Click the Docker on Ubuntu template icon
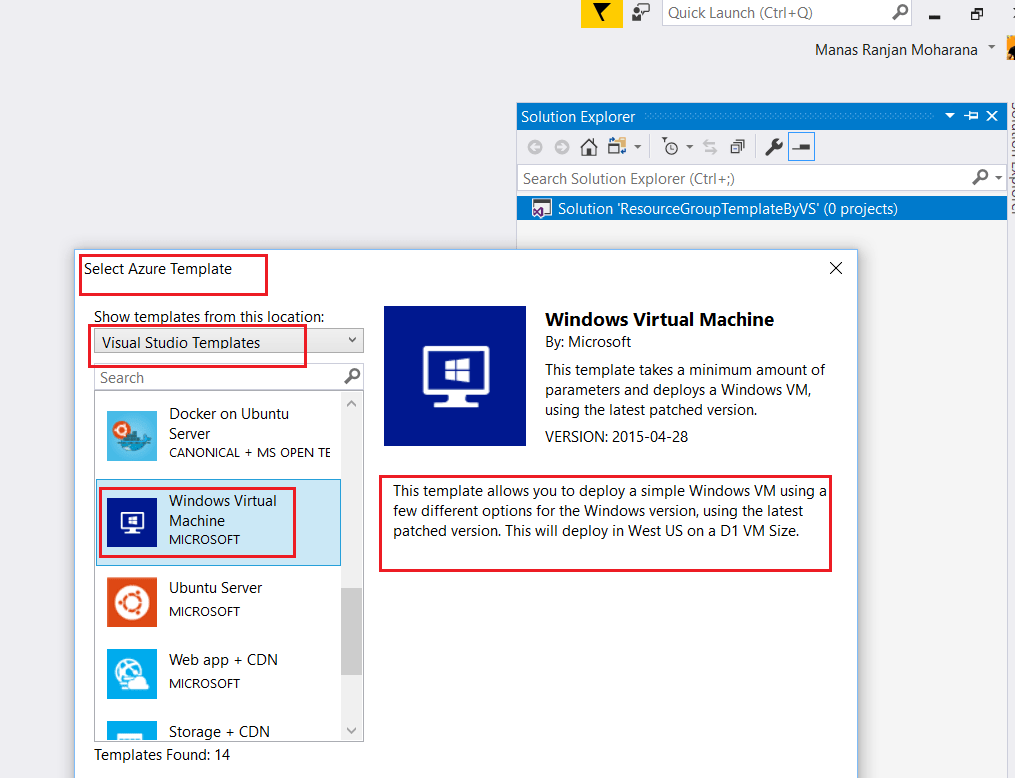The height and width of the screenshot is (778, 1015). coord(131,436)
